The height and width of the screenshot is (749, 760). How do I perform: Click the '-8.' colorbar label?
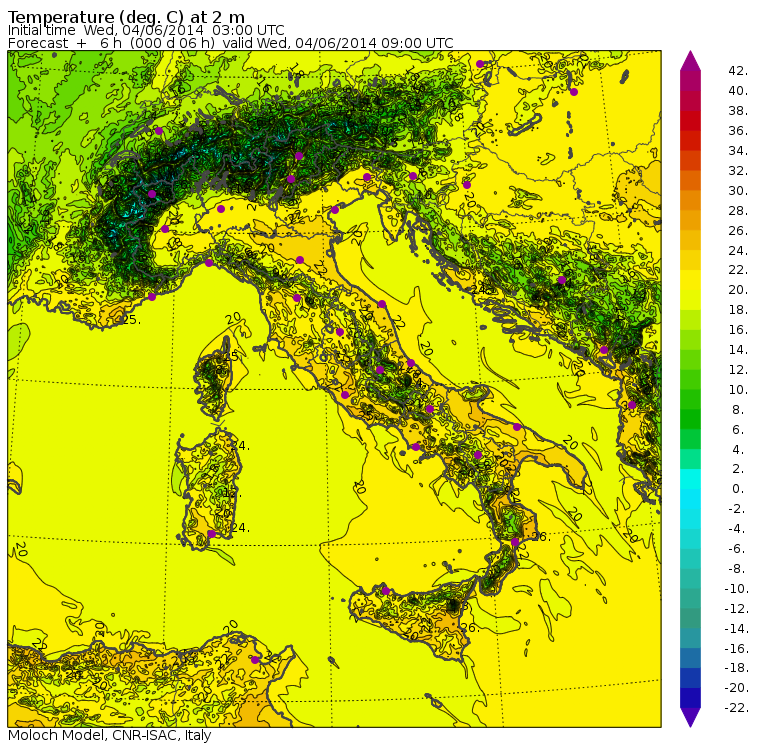point(737,568)
